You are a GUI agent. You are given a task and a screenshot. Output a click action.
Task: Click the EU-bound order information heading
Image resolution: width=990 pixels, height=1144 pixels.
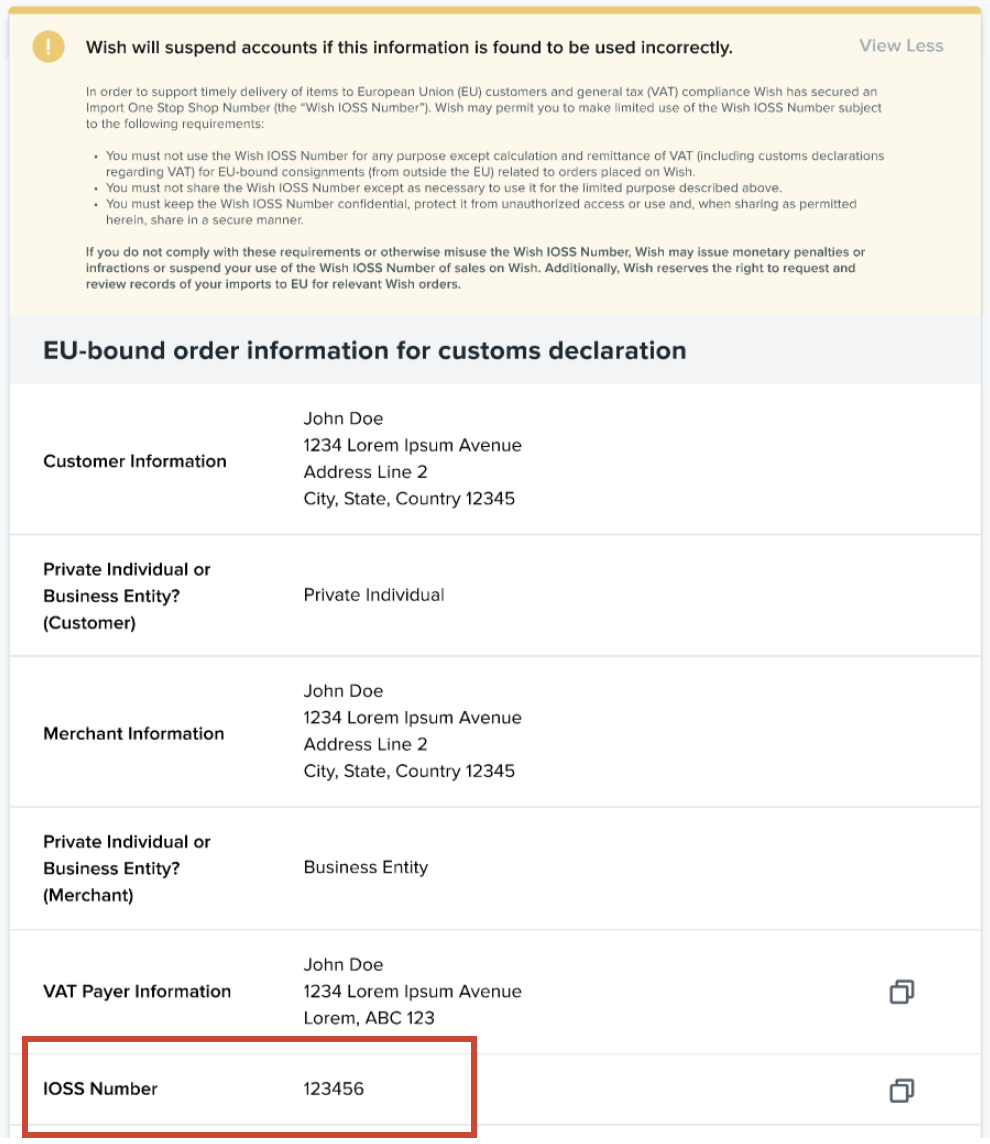pyautogui.click(x=364, y=351)
